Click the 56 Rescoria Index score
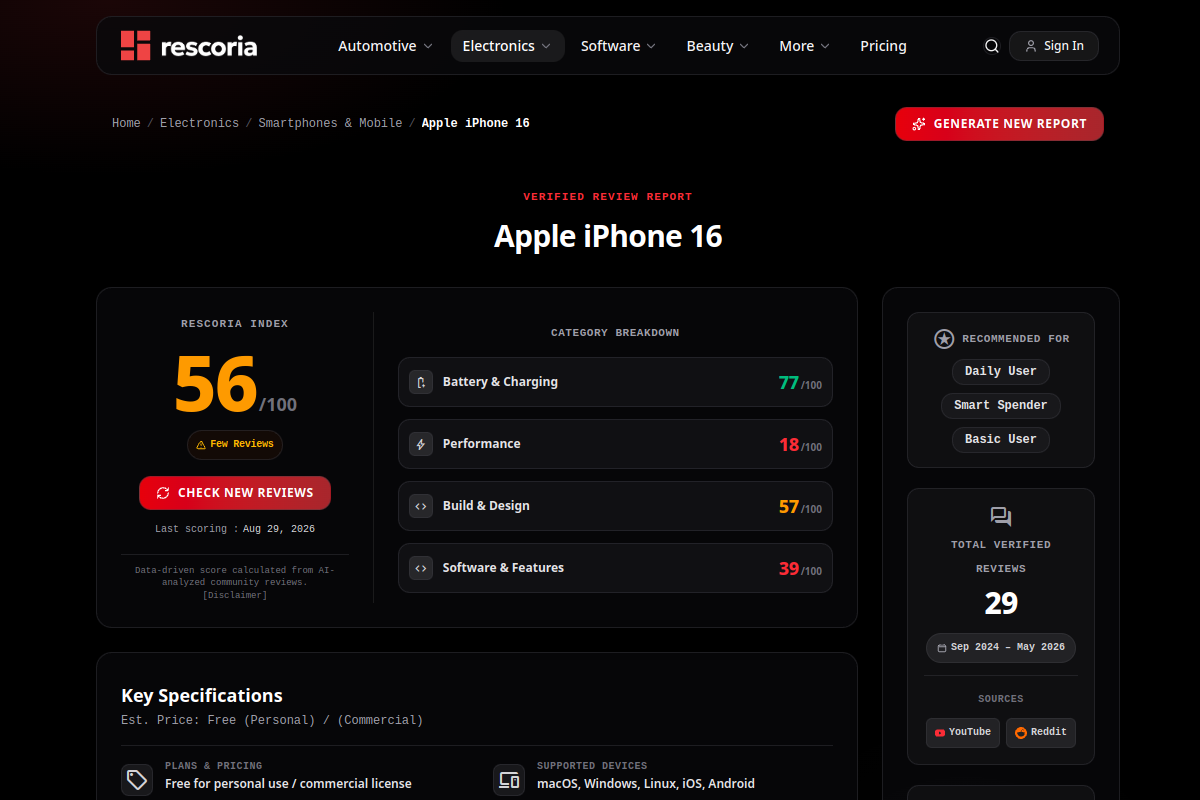Image resolution: width=1200 pixels, height=800 pixels. [216, 385]
